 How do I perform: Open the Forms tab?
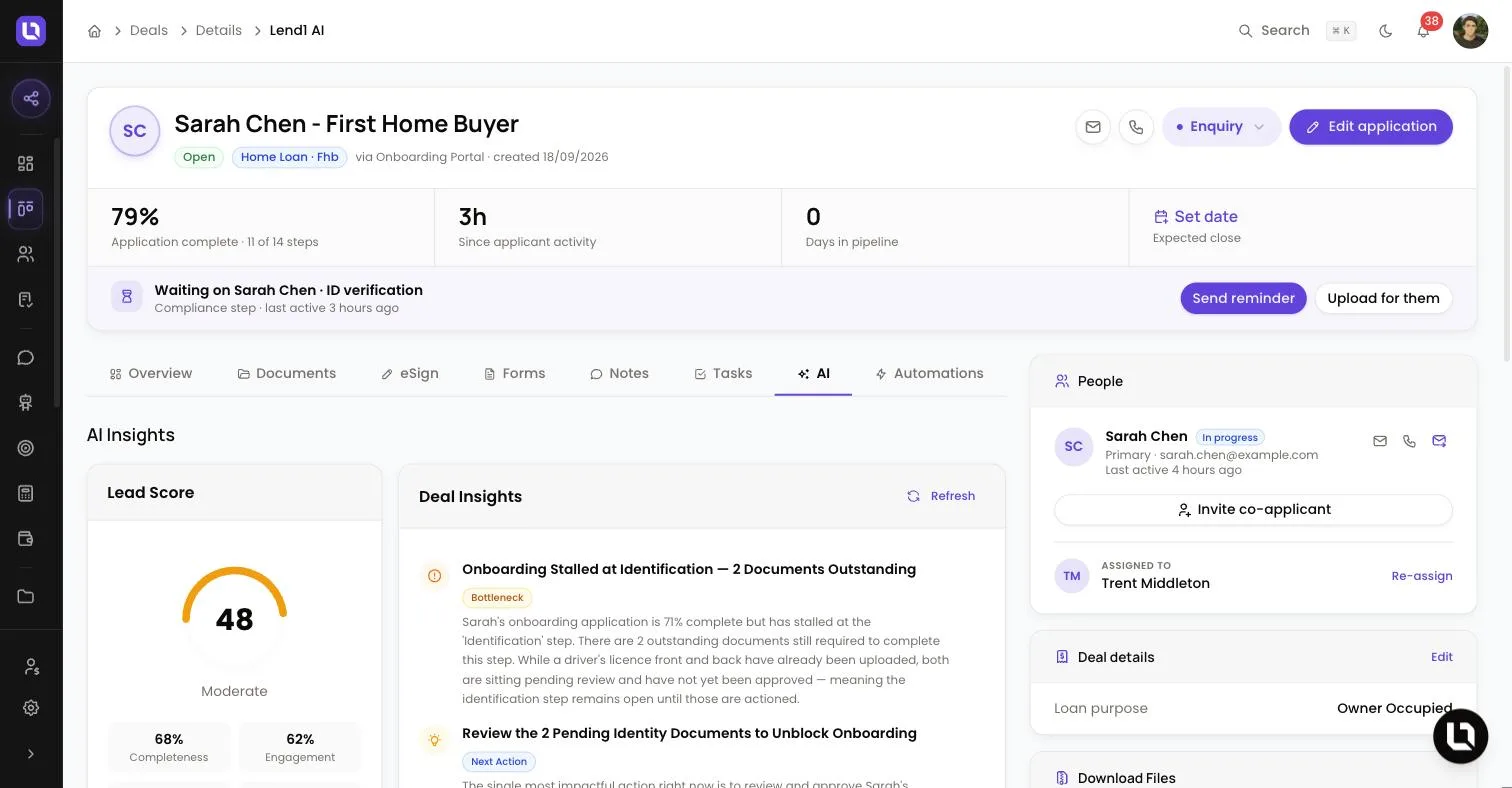tap(515, 373)
